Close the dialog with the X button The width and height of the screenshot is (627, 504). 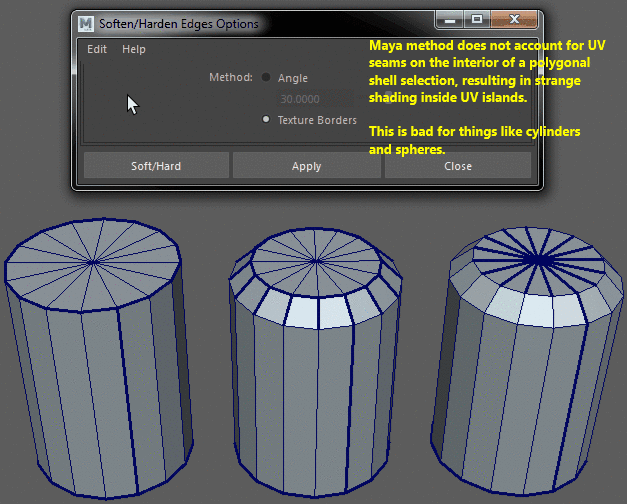click(x=514, y=20)
